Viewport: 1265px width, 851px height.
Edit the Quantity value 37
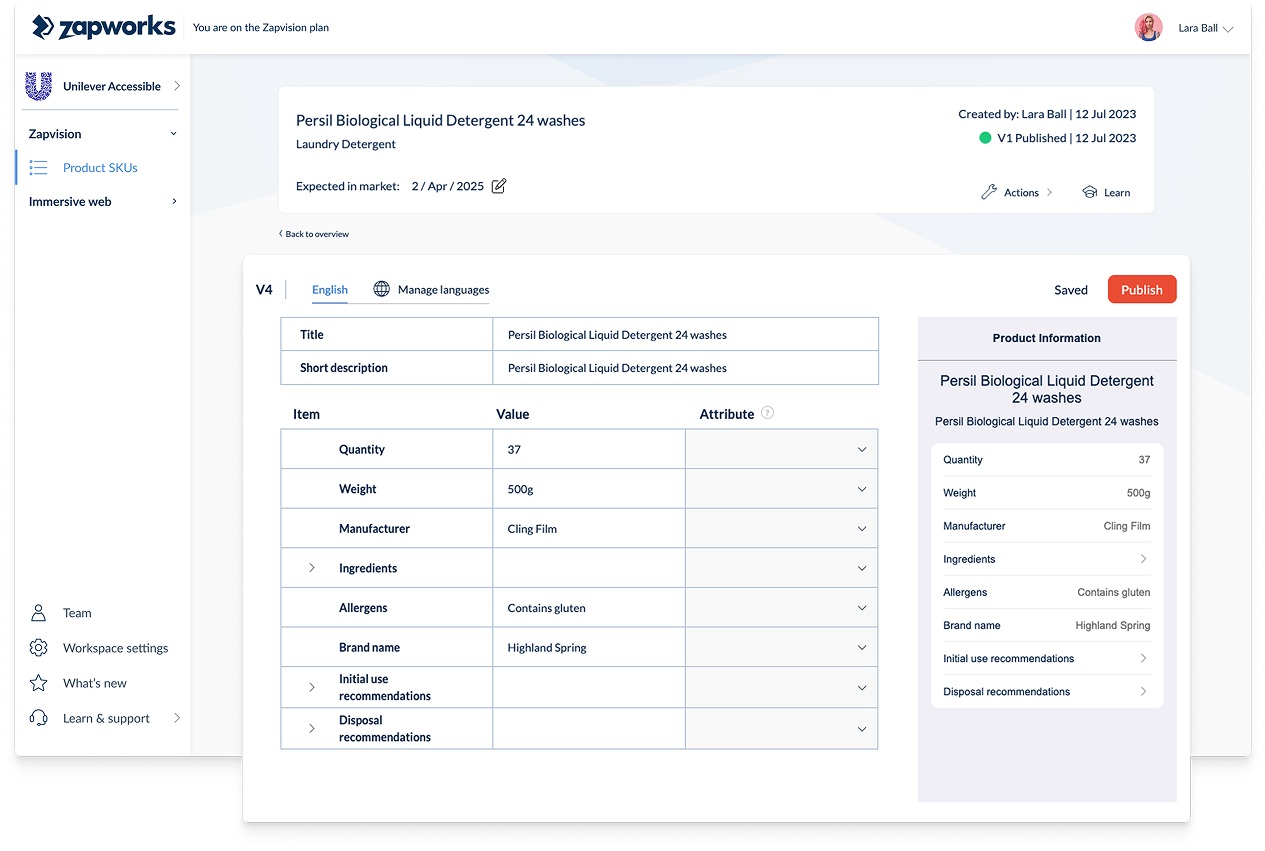coord(589,449)
